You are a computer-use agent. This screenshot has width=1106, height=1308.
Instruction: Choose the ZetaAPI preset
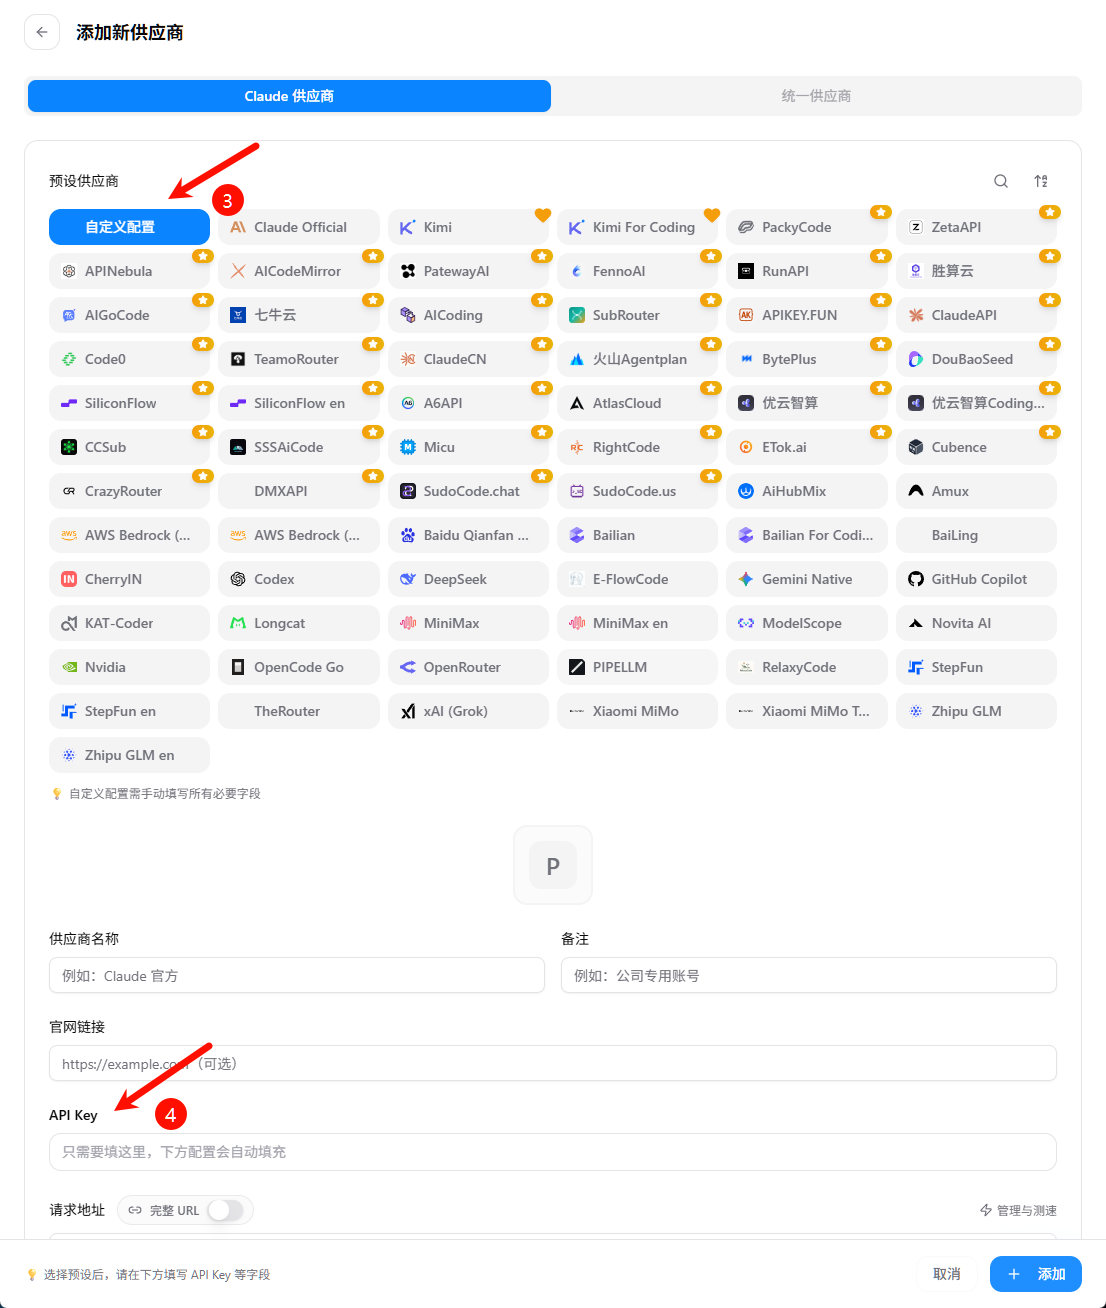tap(976, 227)
